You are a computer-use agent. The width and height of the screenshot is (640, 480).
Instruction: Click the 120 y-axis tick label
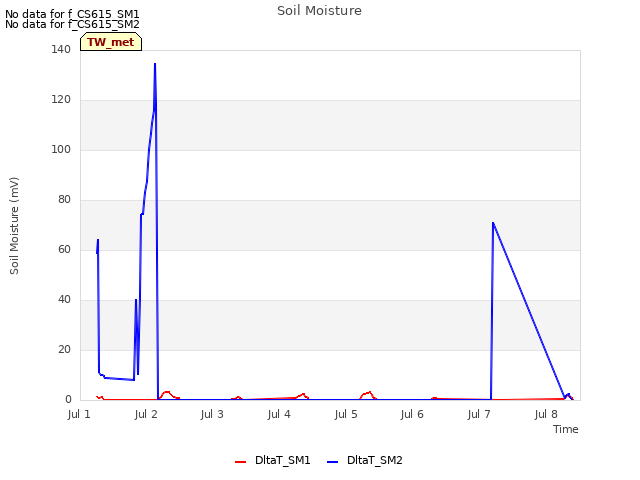pos(61,100)
